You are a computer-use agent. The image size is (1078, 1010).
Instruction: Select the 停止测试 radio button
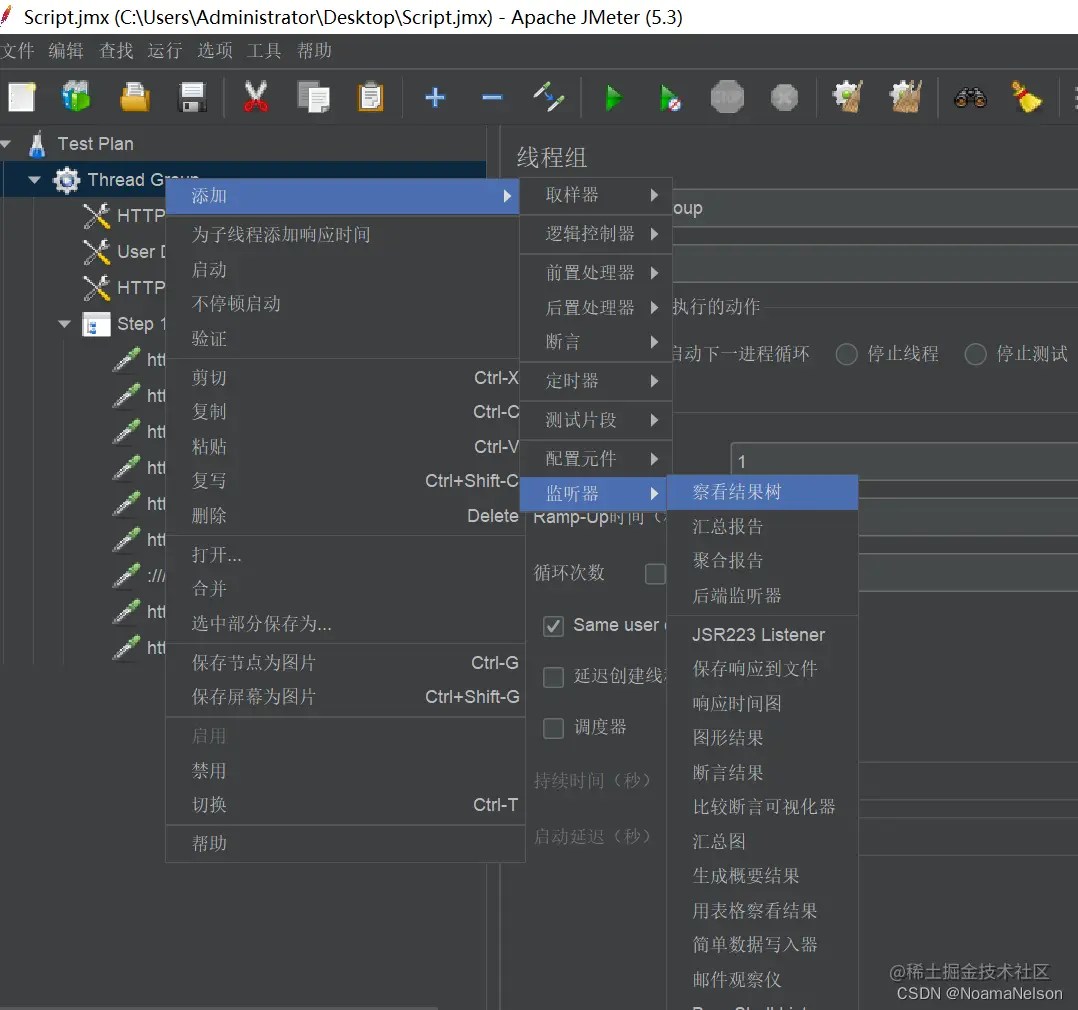pyautogui.click(x=975, y=354)
